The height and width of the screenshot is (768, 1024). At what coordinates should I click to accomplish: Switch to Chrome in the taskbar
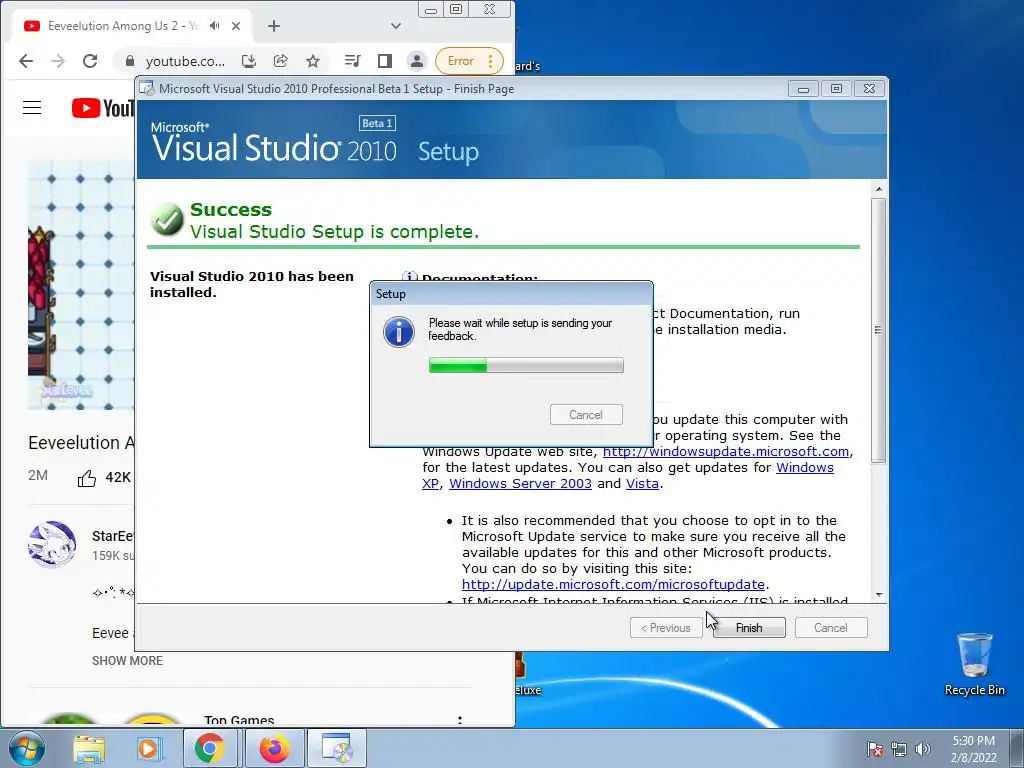point(209,748)
